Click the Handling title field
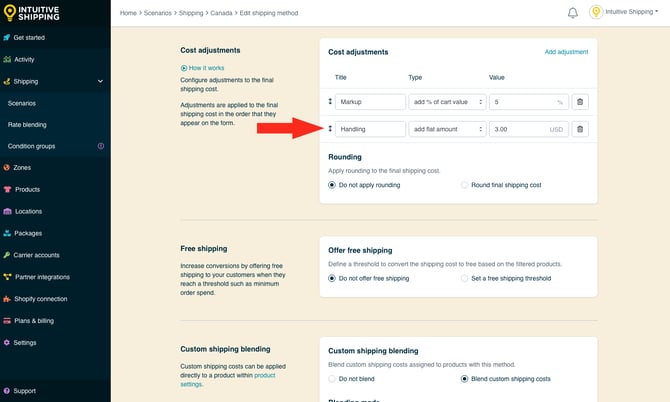670x402 pixels. click(x=370, y=129)
